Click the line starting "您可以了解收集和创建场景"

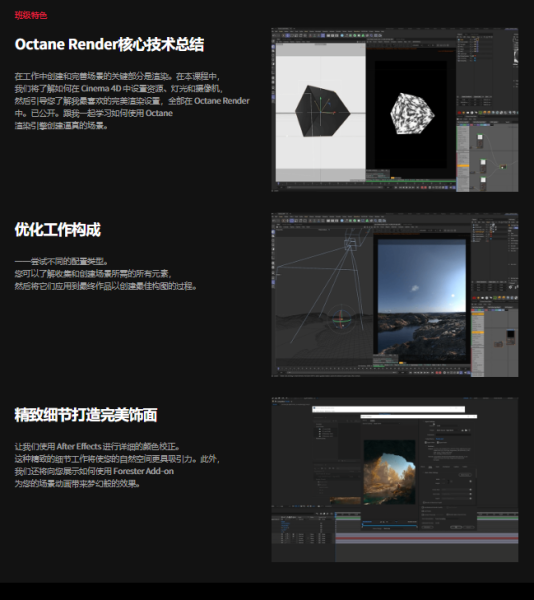[93, 274]
